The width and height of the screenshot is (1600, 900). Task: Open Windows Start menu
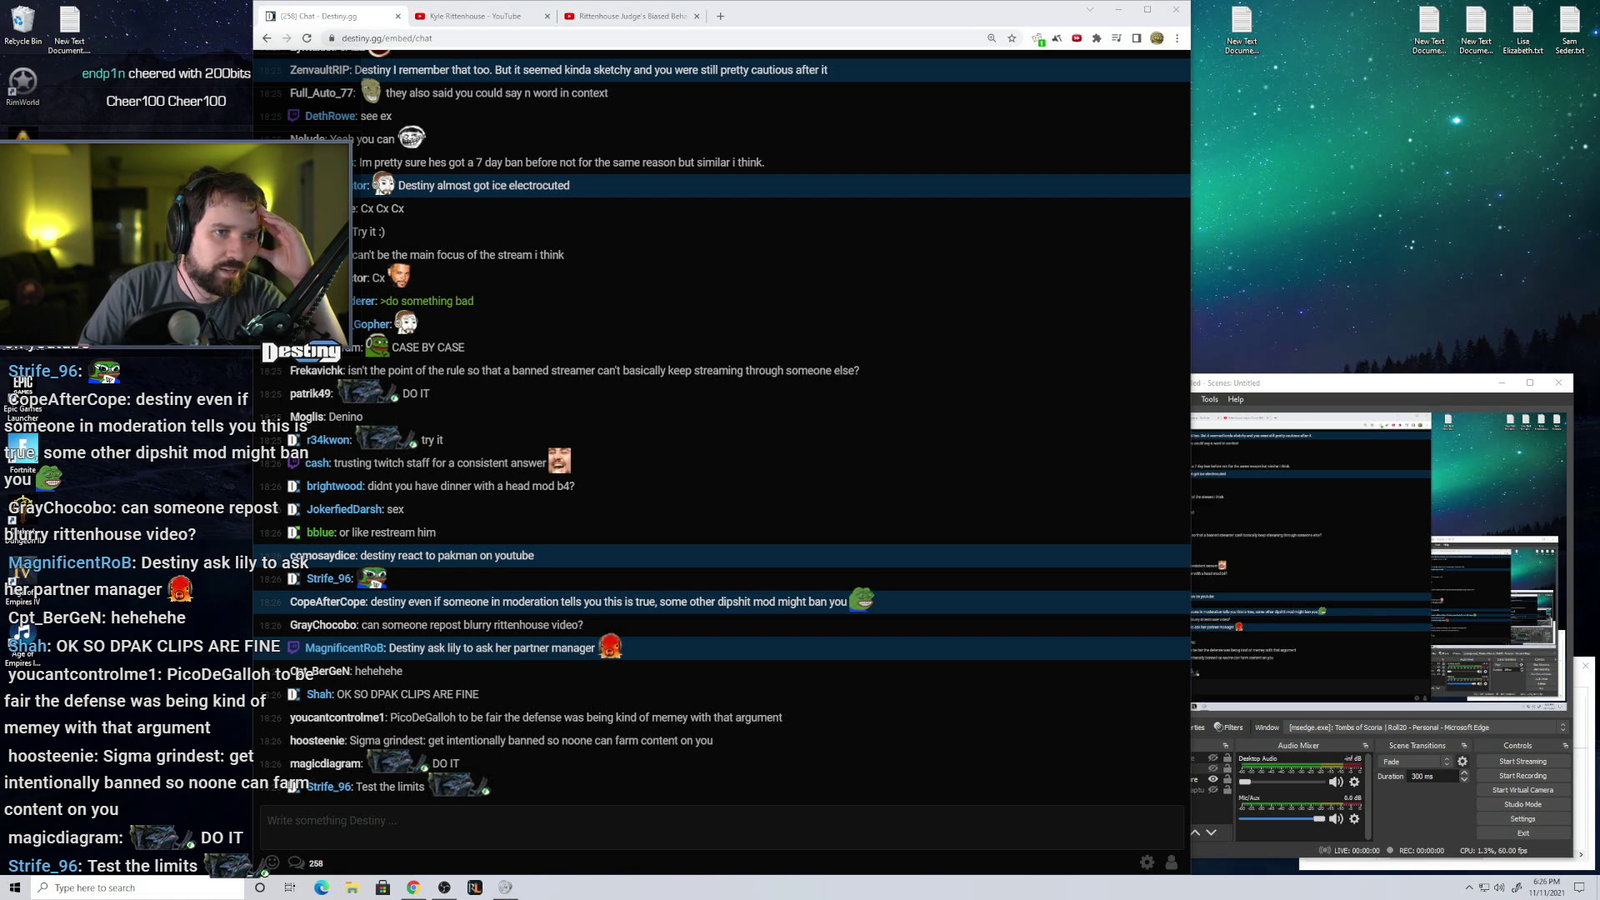[x=15, y=887]
